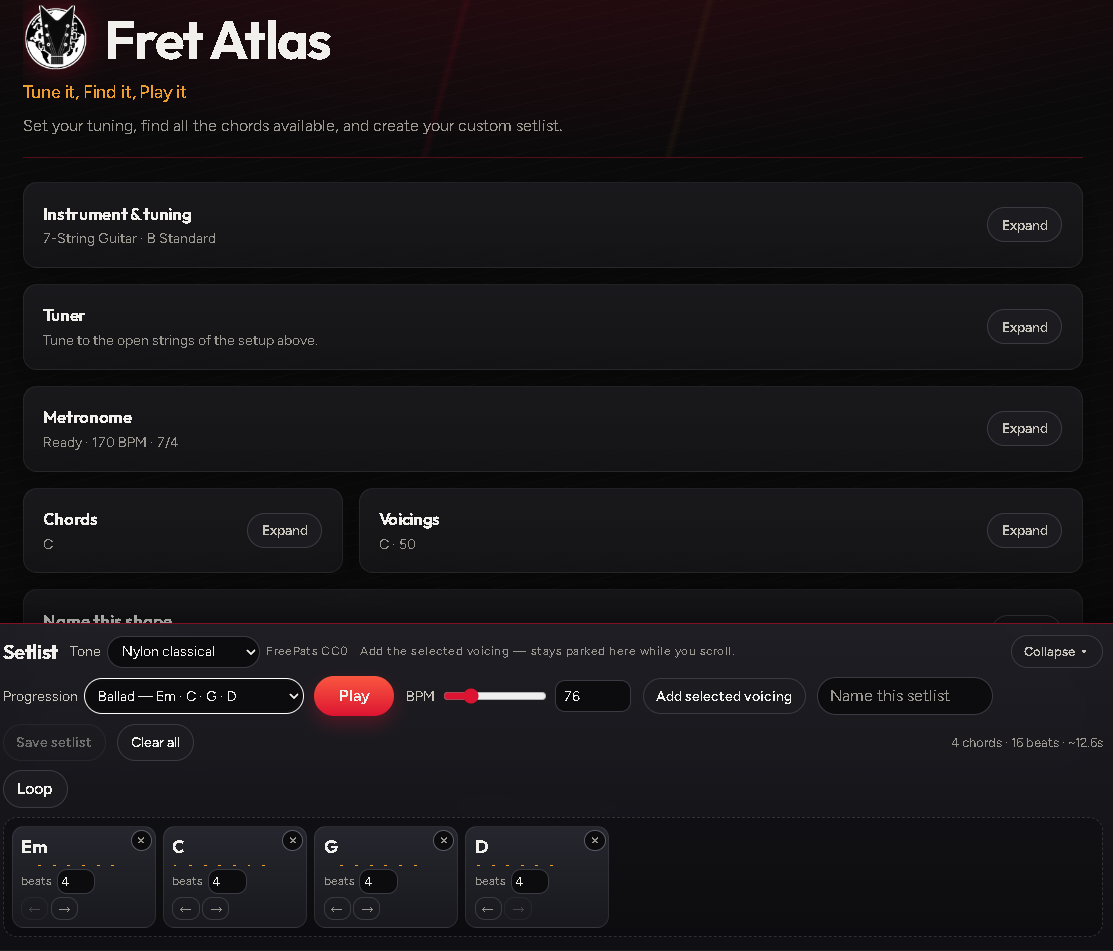1113x951 pixels.
Task: Delete the G chord card
Action: point(444,840)
